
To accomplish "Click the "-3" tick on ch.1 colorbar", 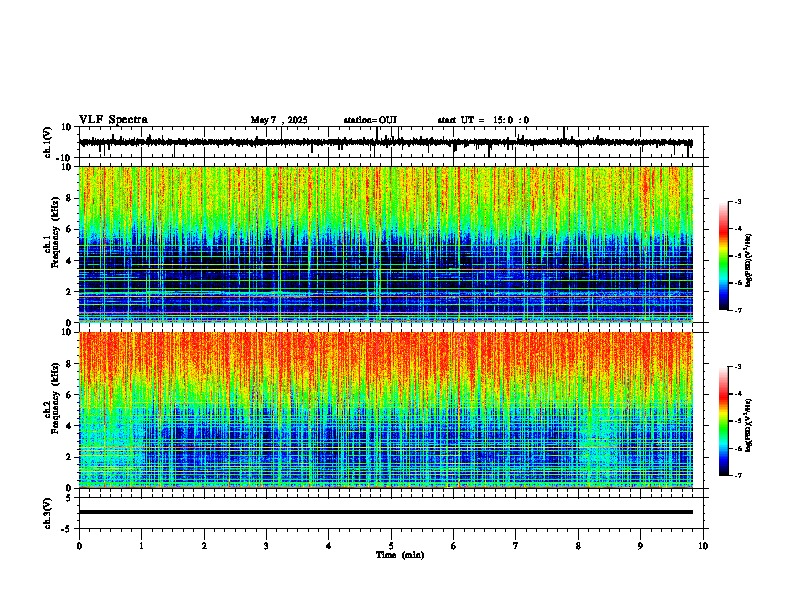I will (737, 201).
